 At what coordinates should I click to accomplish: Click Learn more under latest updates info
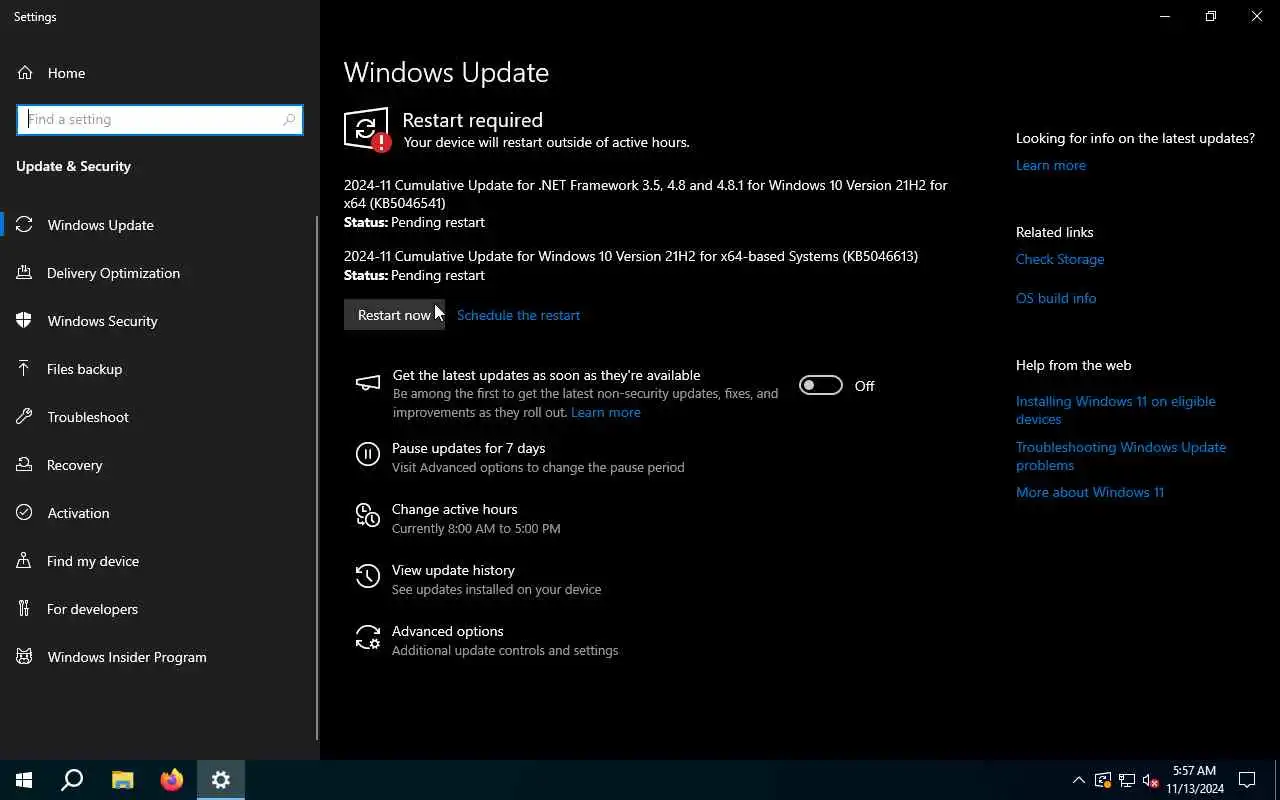click(1050, 165)
